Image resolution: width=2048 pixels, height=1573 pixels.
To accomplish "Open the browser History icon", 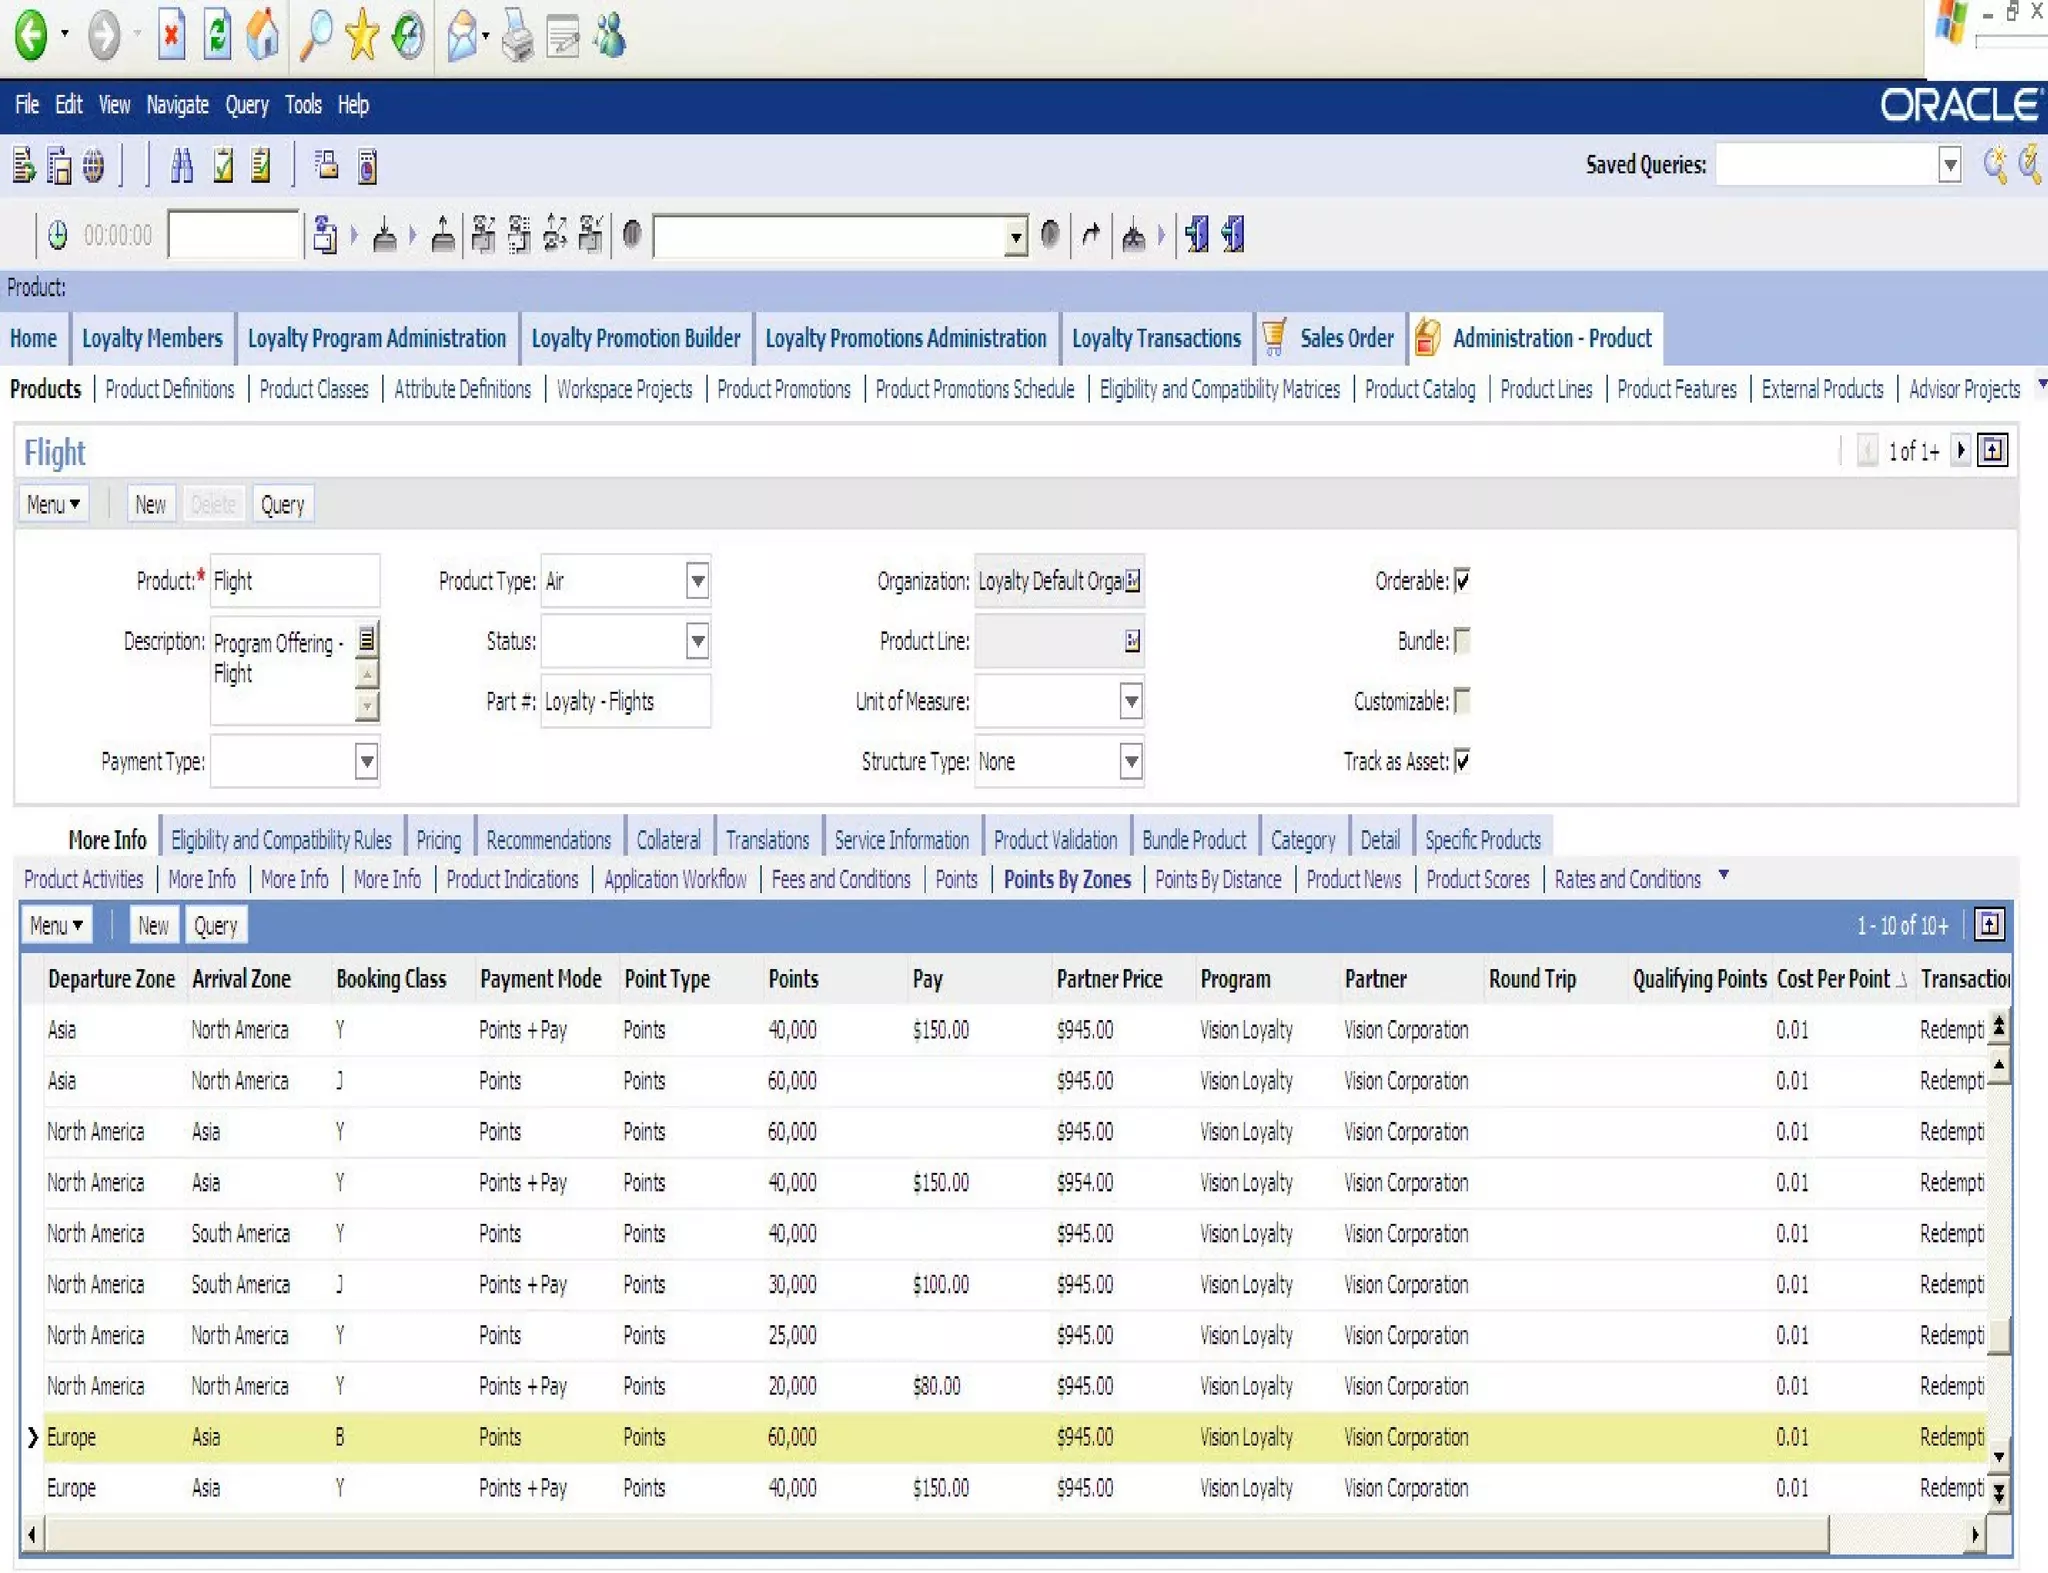I will pos(408,35).
